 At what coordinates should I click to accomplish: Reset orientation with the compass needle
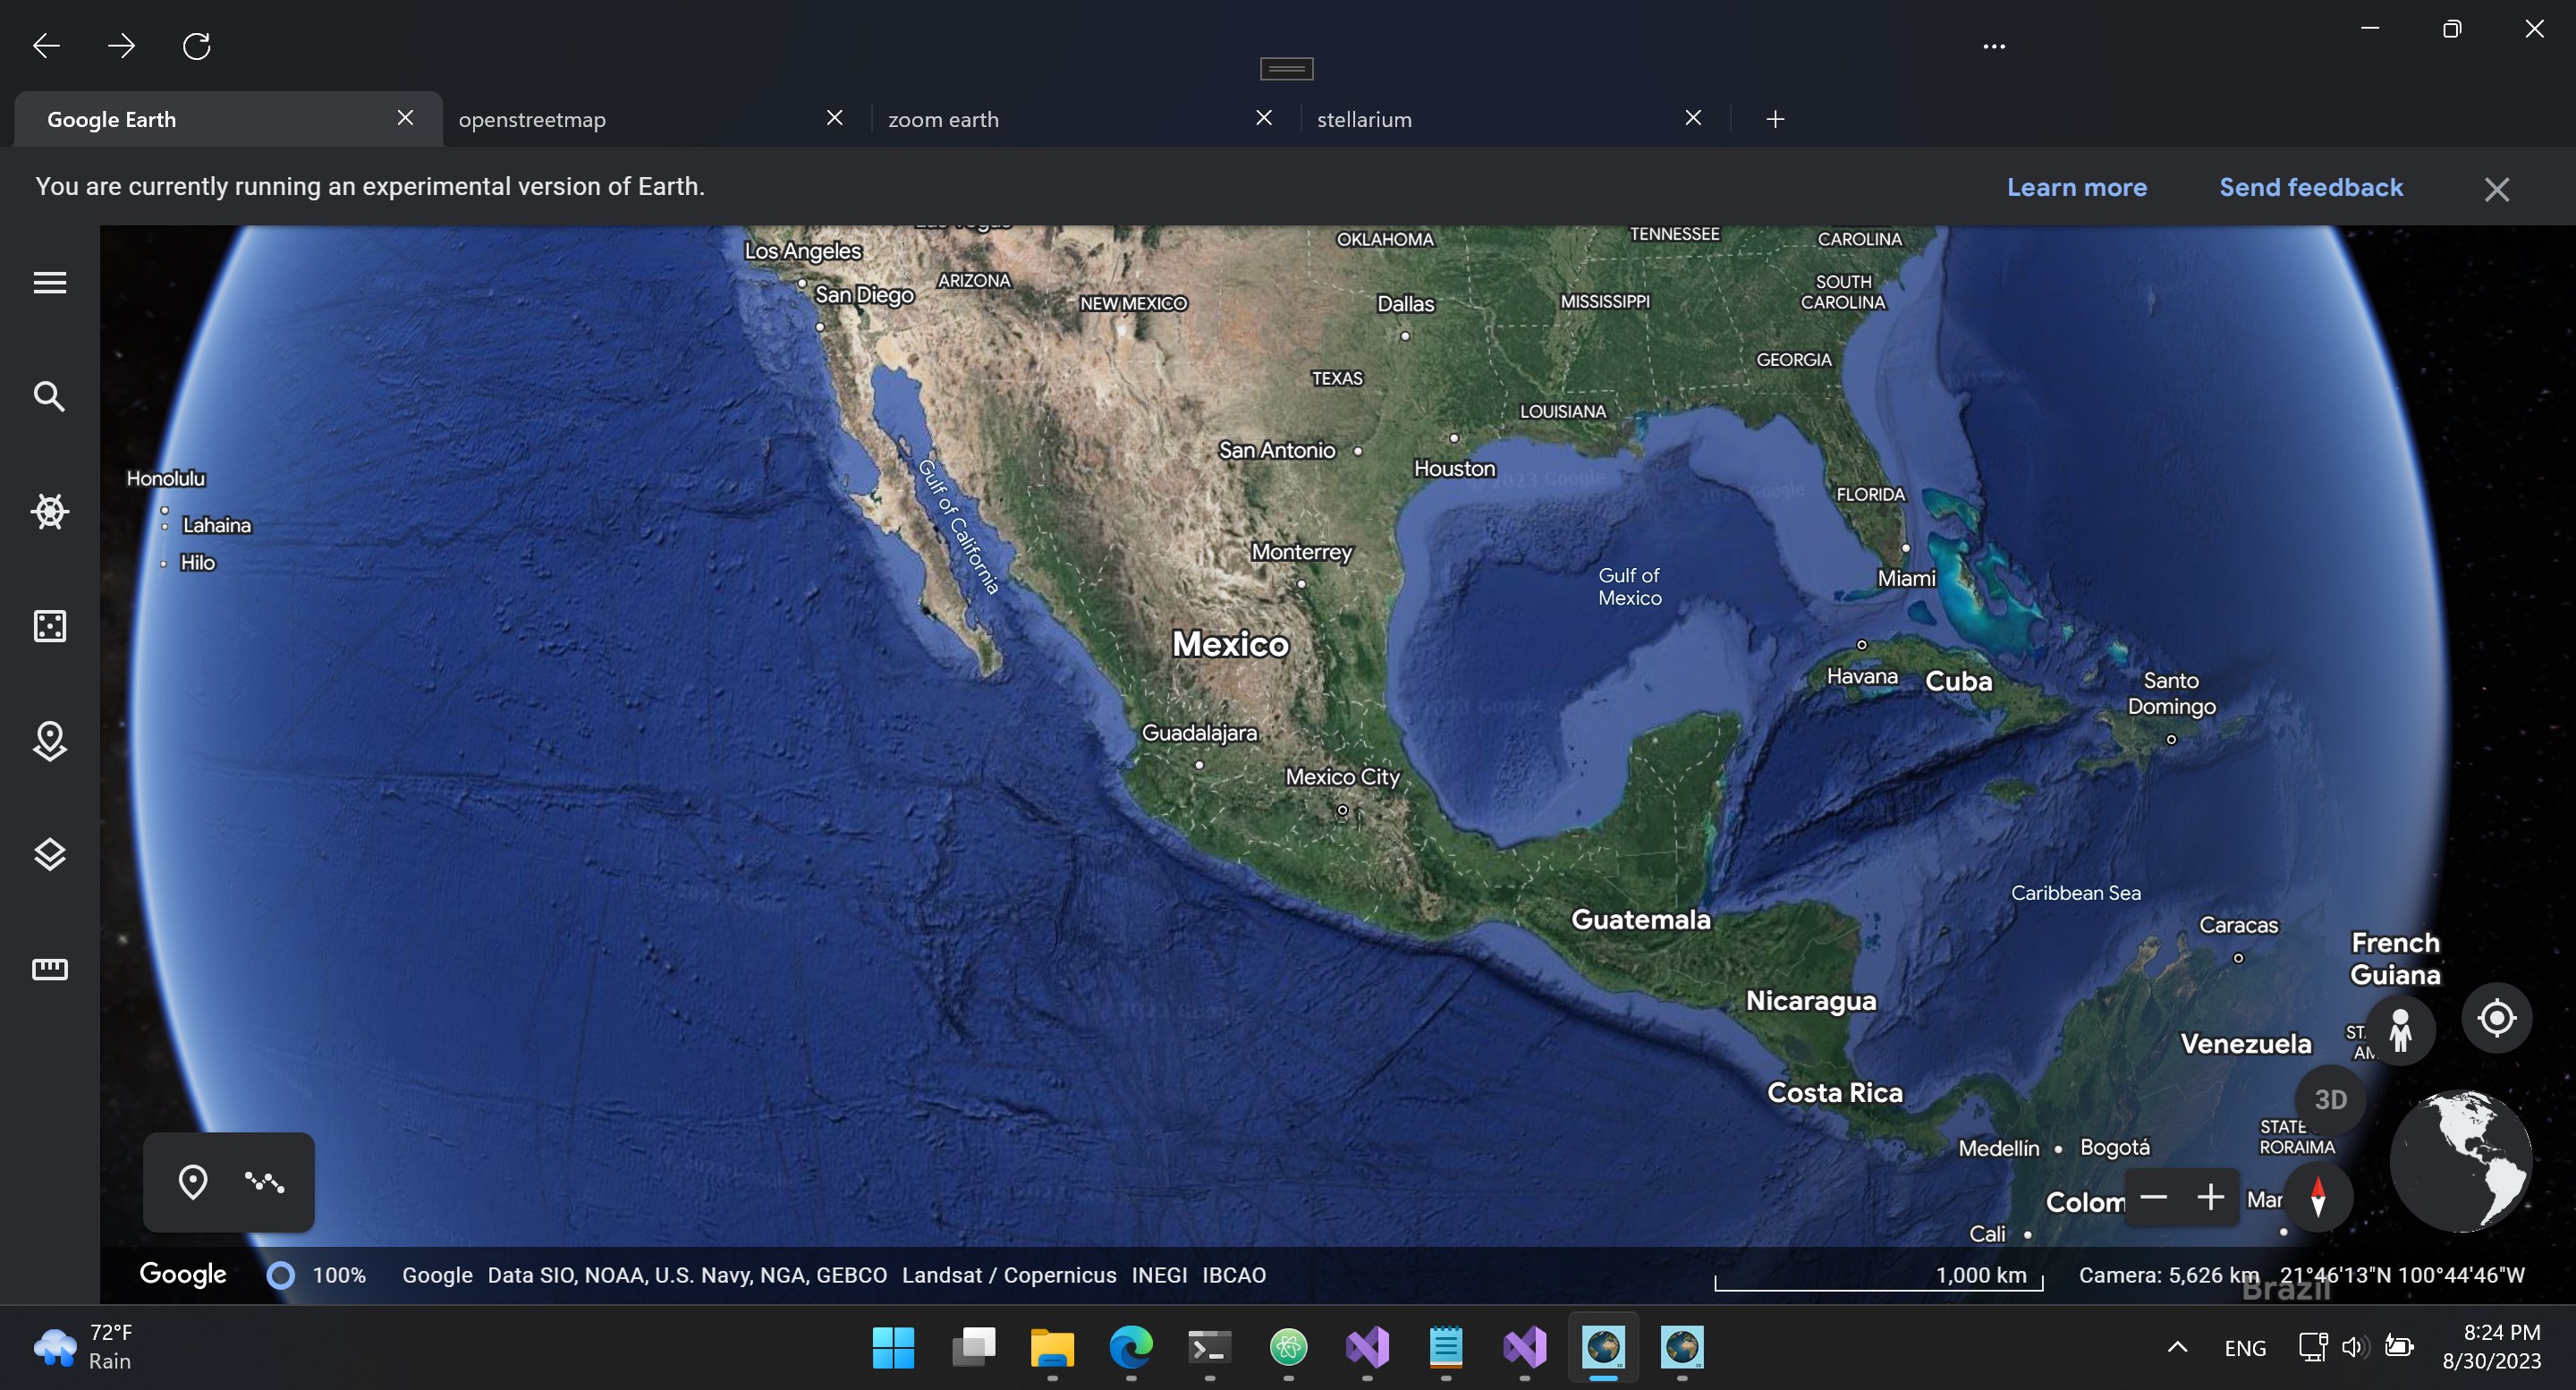click(2318, 1197)
